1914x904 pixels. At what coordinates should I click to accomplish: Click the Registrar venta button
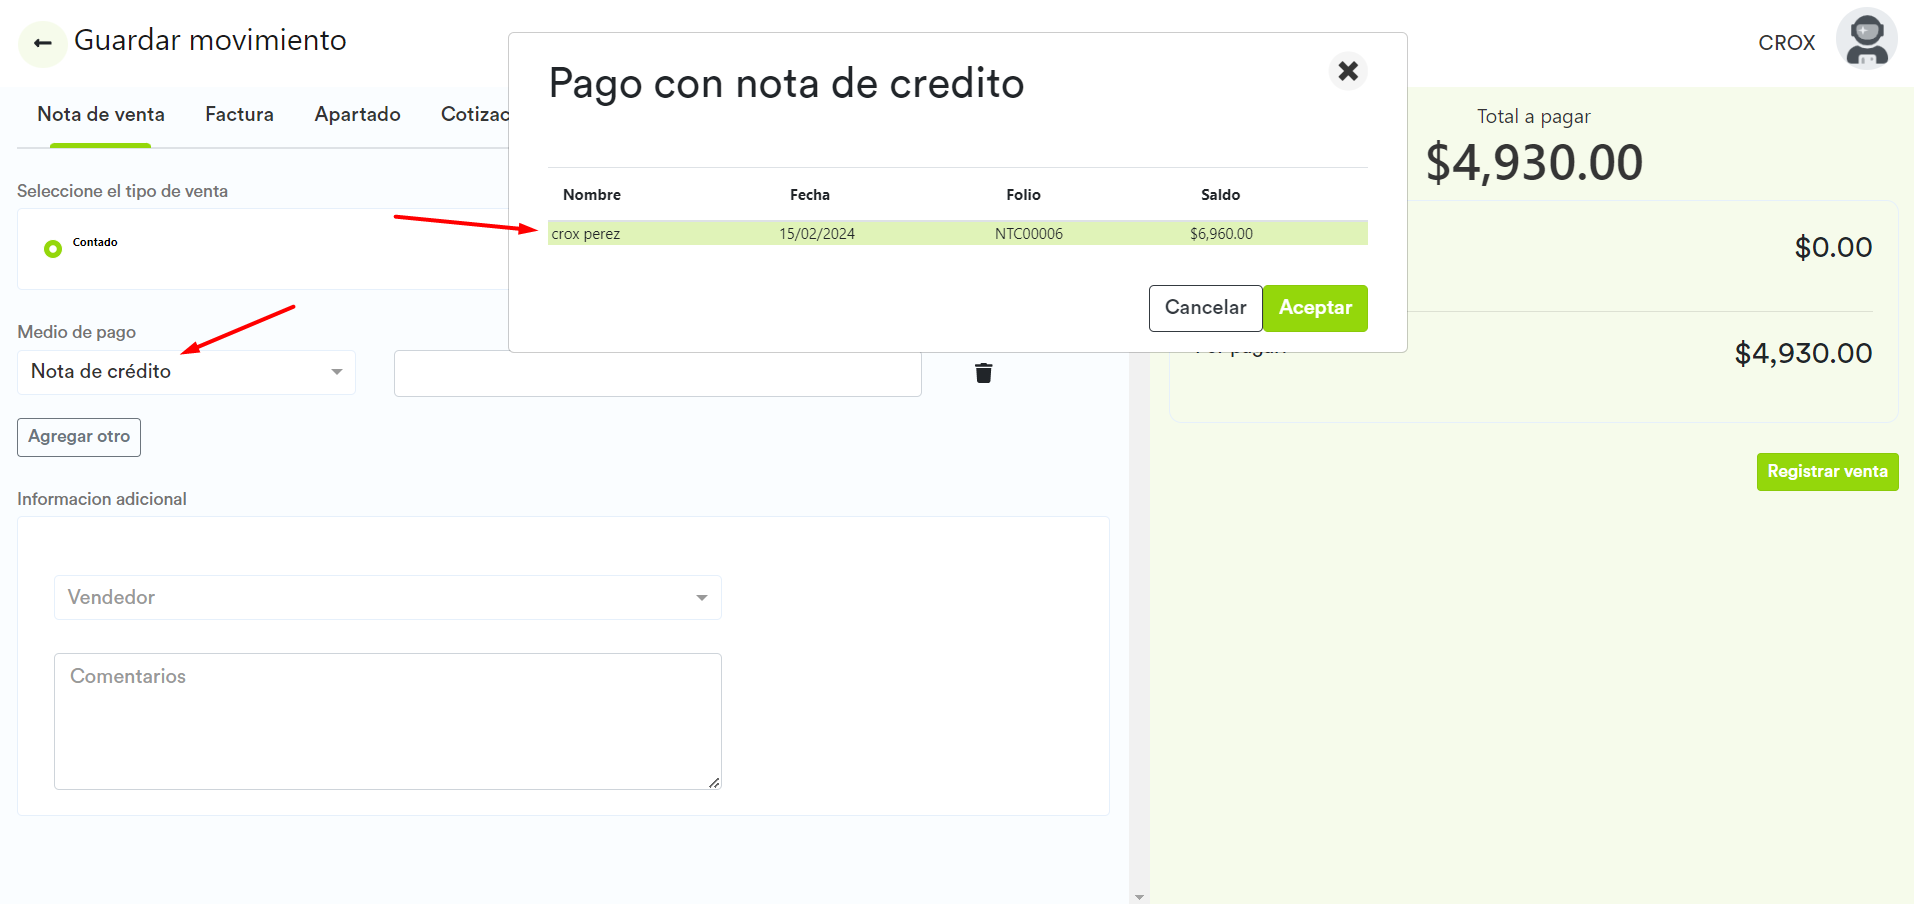click(x=1826, y=472)
